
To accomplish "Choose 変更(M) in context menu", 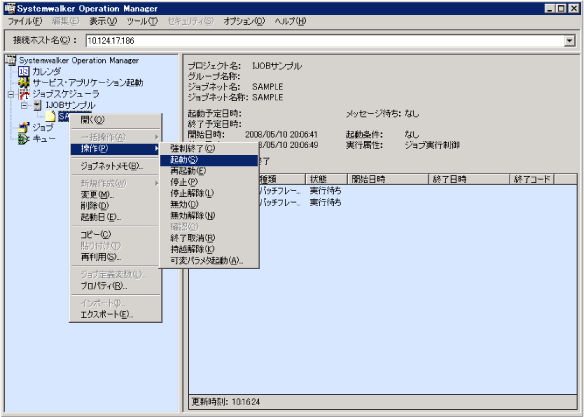I will [x=116, y=195].
